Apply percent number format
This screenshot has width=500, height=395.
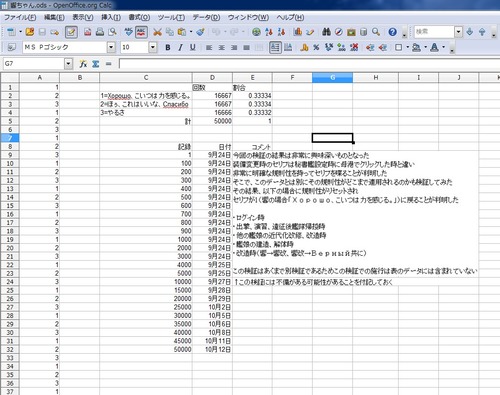click(x=316, y=47)
